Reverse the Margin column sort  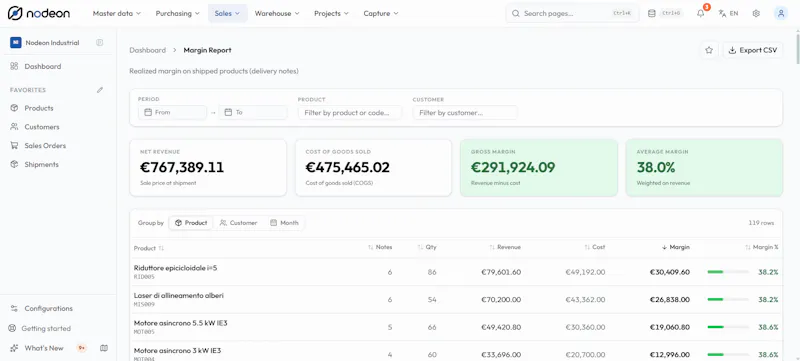pos(676,247)
